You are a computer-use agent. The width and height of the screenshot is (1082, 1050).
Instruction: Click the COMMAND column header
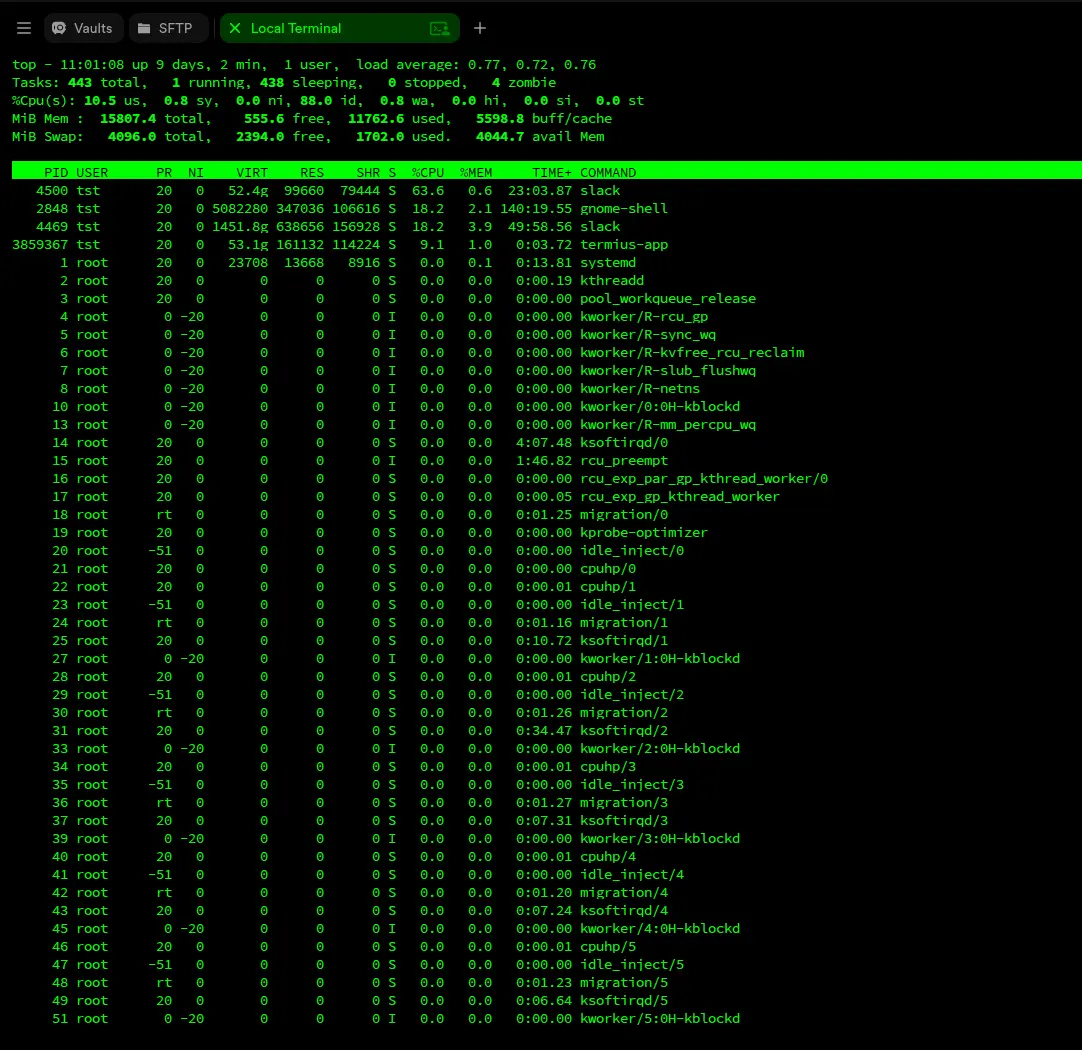pos(608,172)
